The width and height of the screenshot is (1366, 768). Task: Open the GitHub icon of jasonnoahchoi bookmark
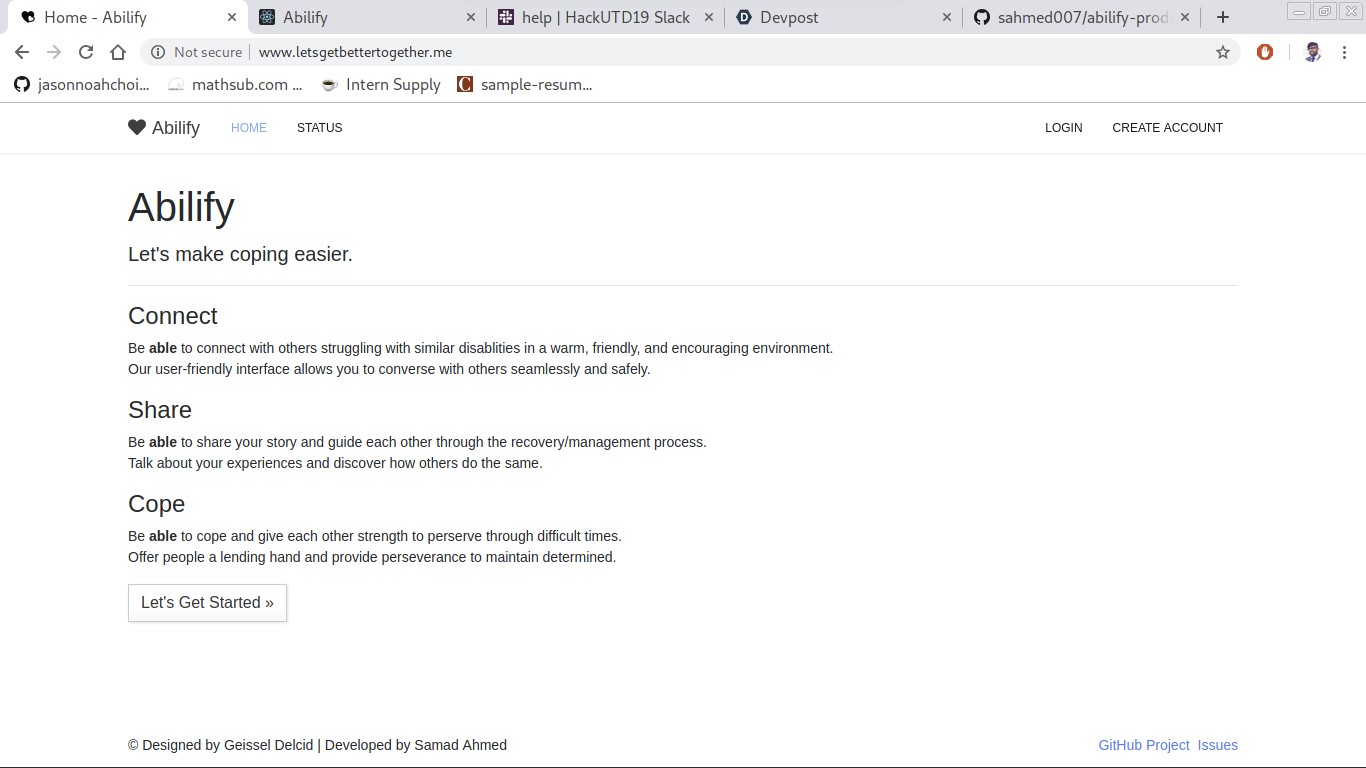tap(22, 85)
